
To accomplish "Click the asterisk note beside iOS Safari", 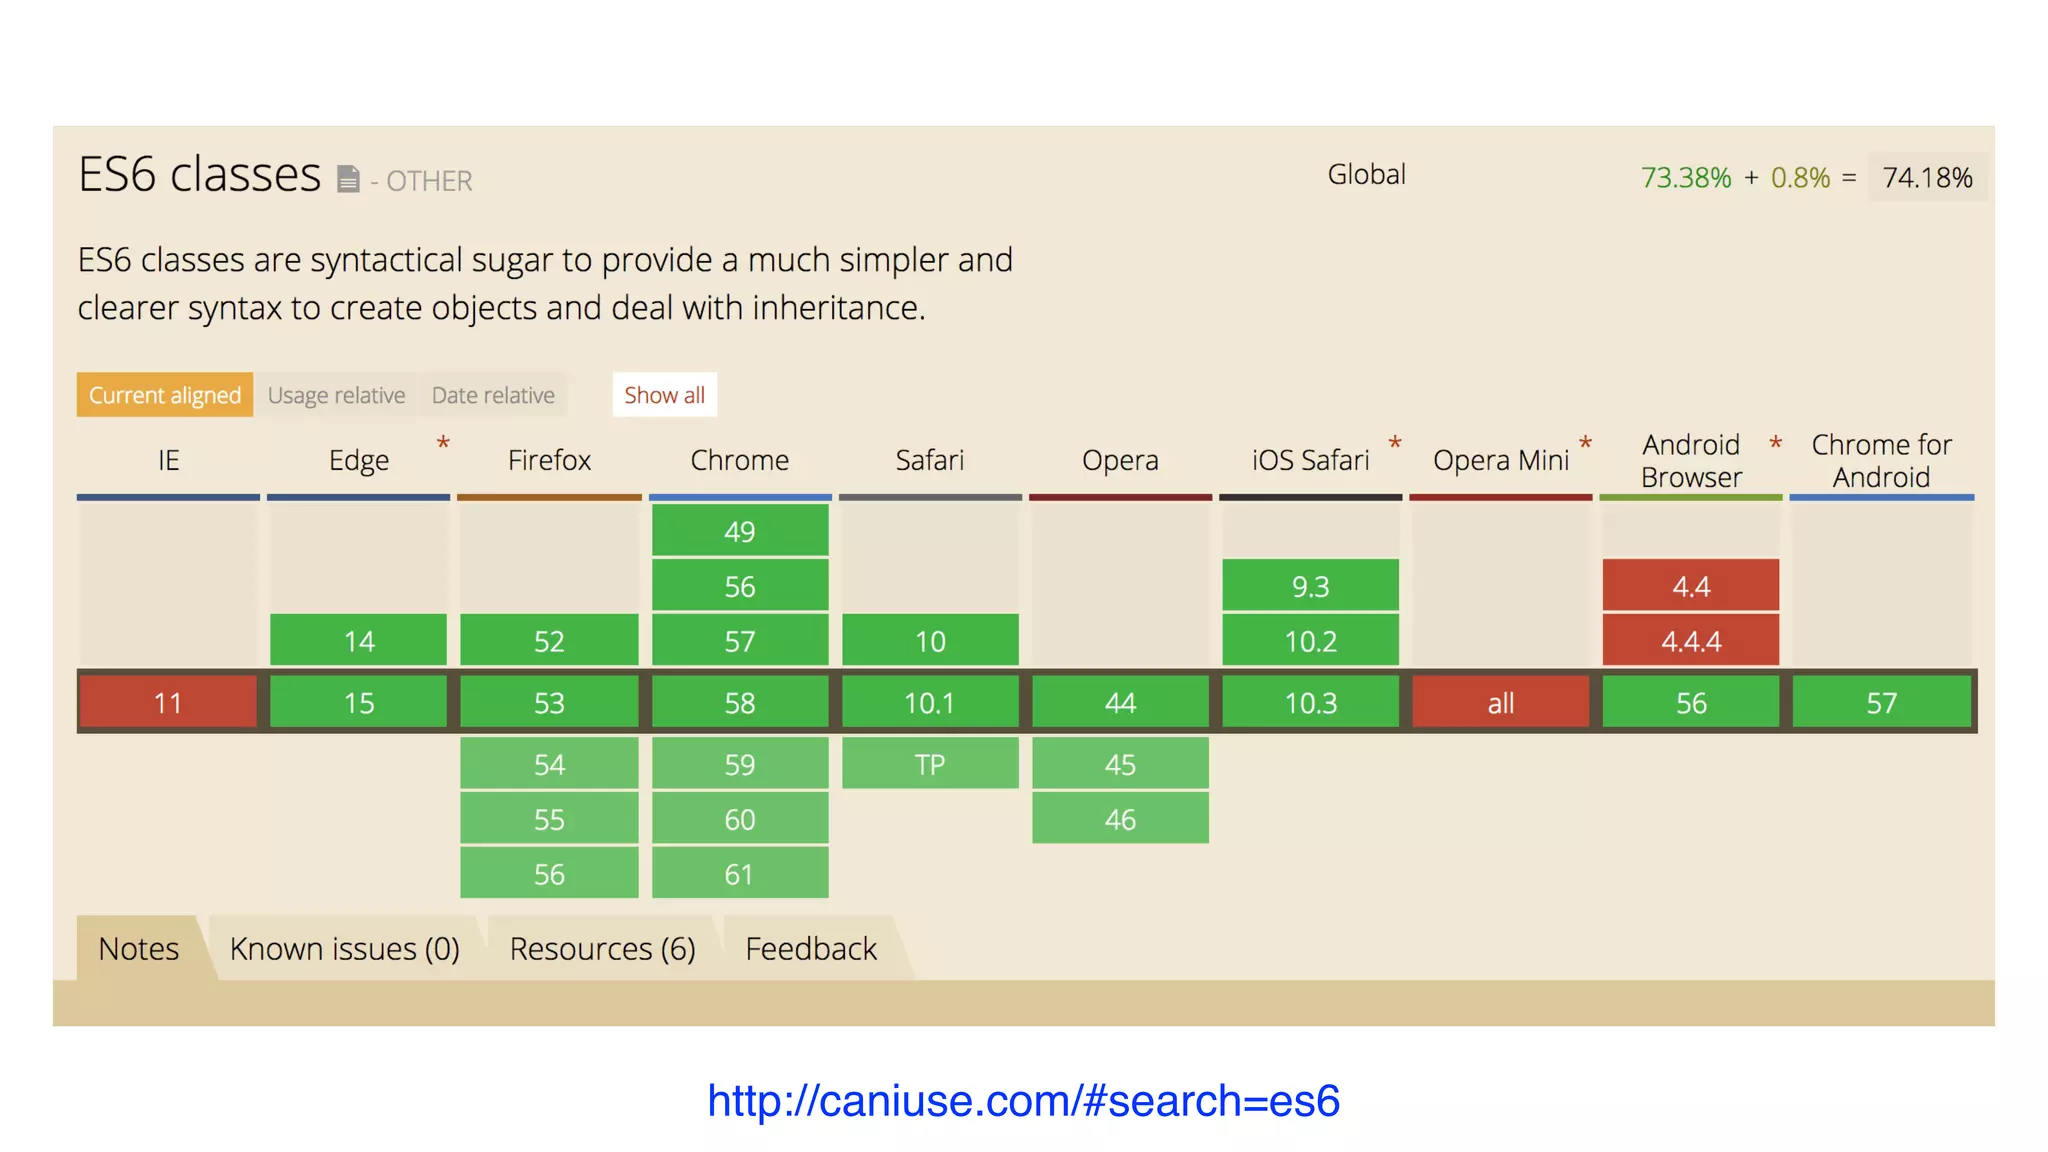I will (x=1394, y=443).
